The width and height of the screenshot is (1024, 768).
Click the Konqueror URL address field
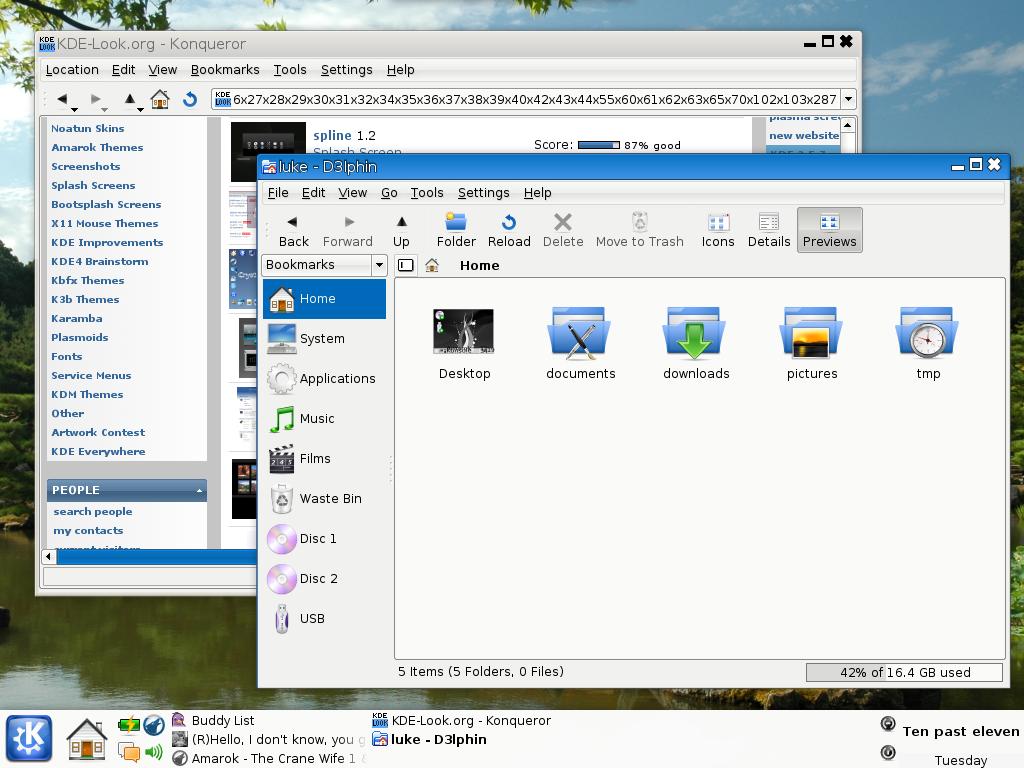[526, 99]
